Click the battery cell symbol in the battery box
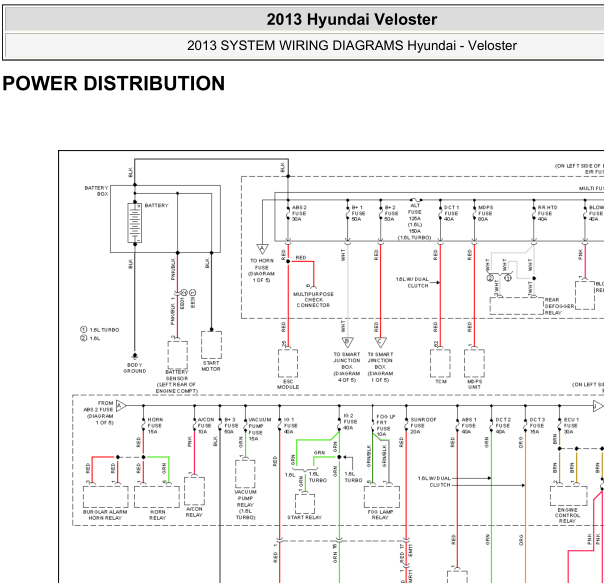The height and width of the screenshot is (583, 604). [x=134, y=223]
